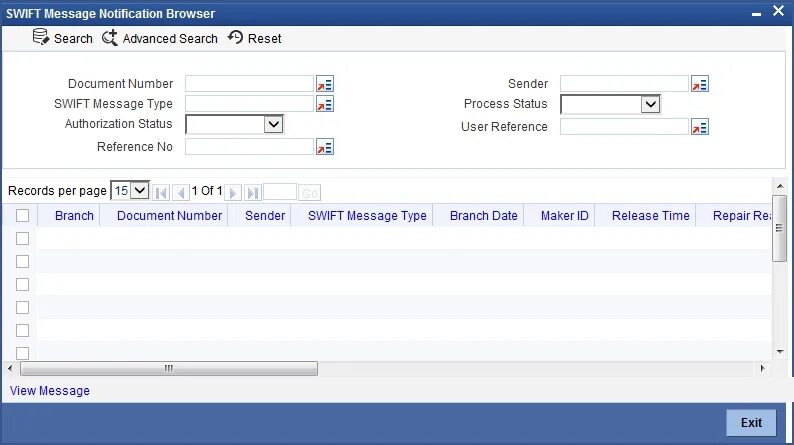794x445 pixels.
Task: Click the Search database icon
Action: coord(41,37)
